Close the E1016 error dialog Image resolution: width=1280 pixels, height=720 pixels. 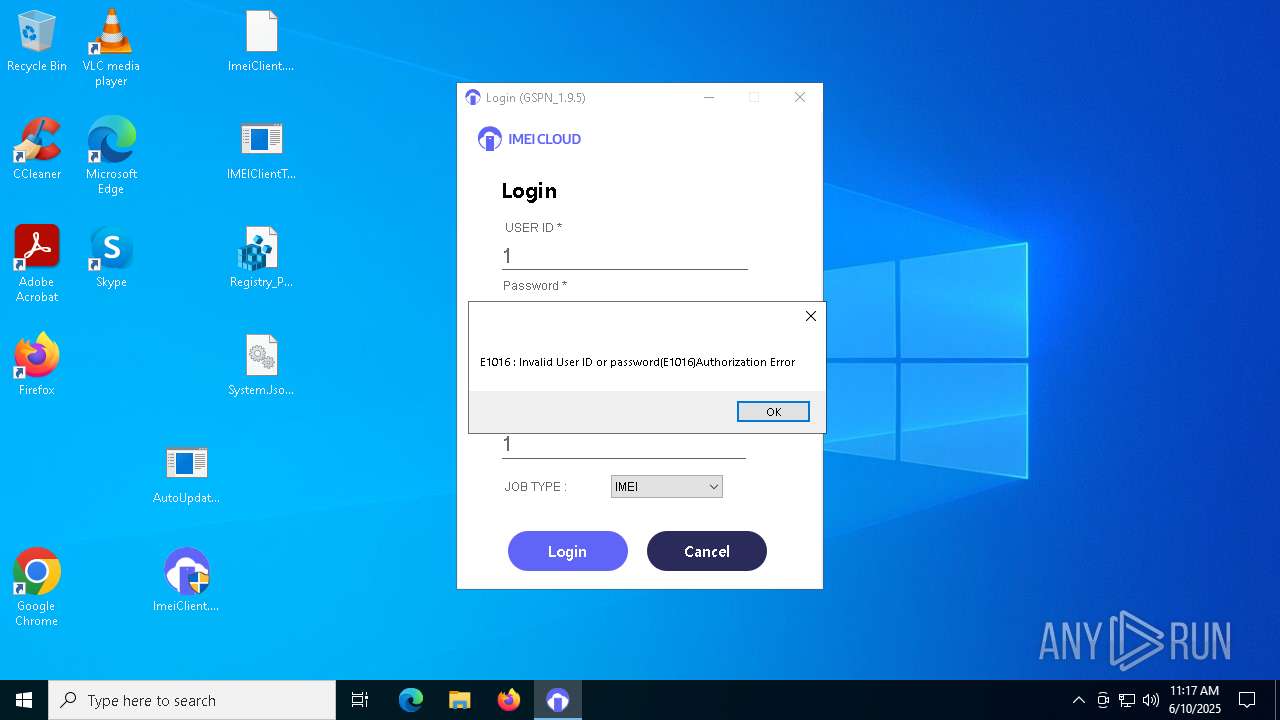click(811, 316)
